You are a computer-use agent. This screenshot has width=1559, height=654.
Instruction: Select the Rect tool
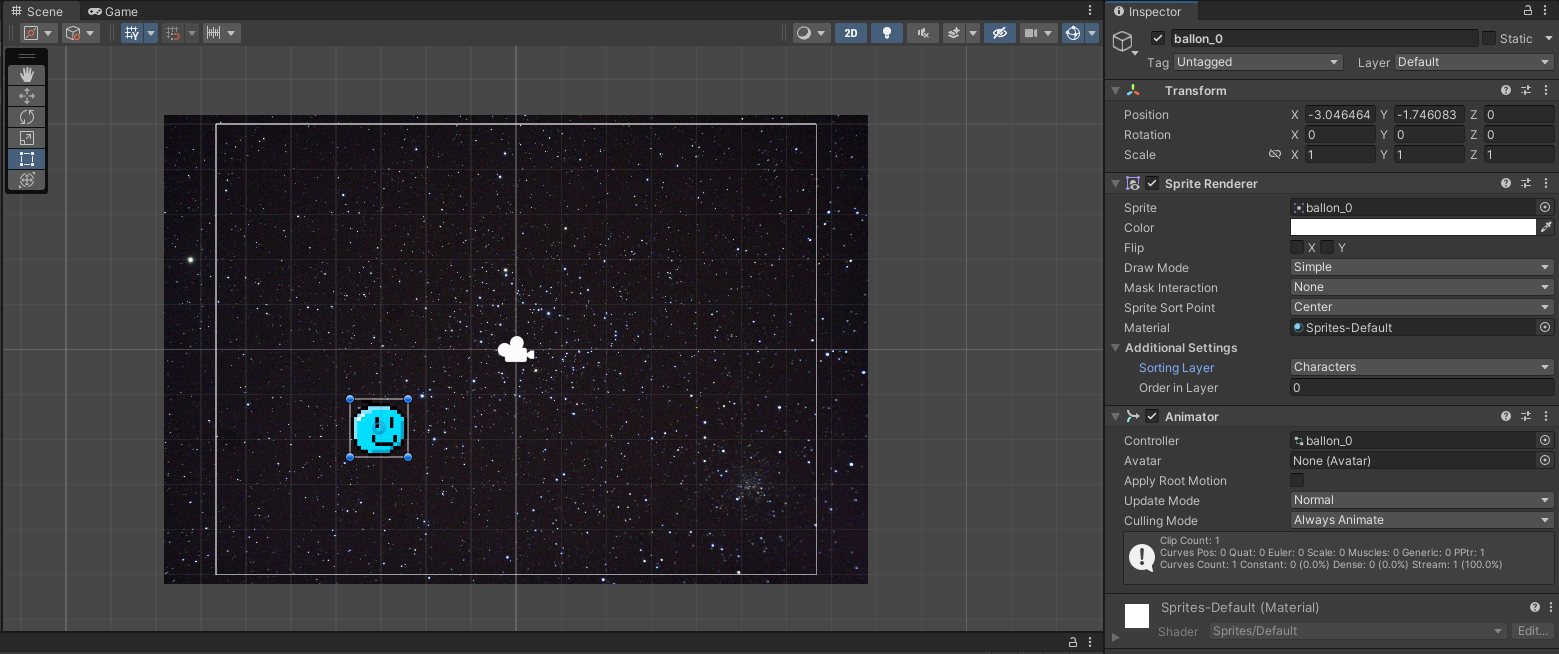27,159
